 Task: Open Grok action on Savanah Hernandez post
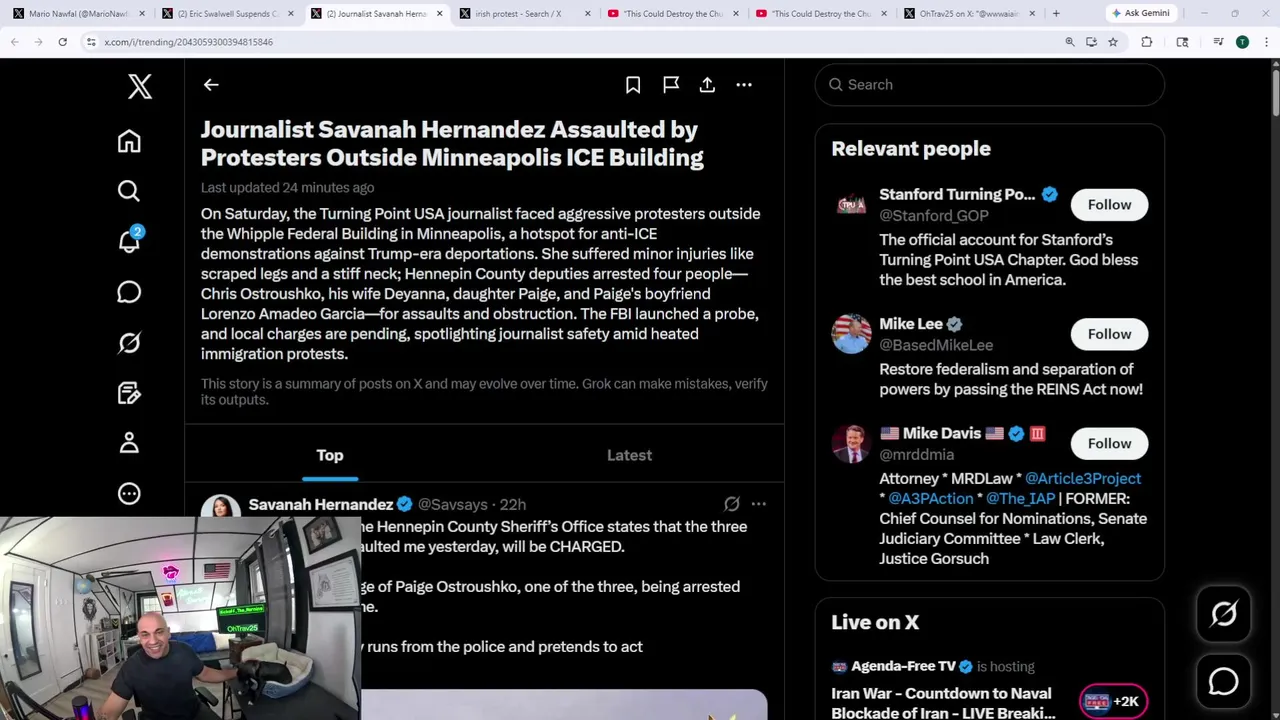tap(732, 504)
